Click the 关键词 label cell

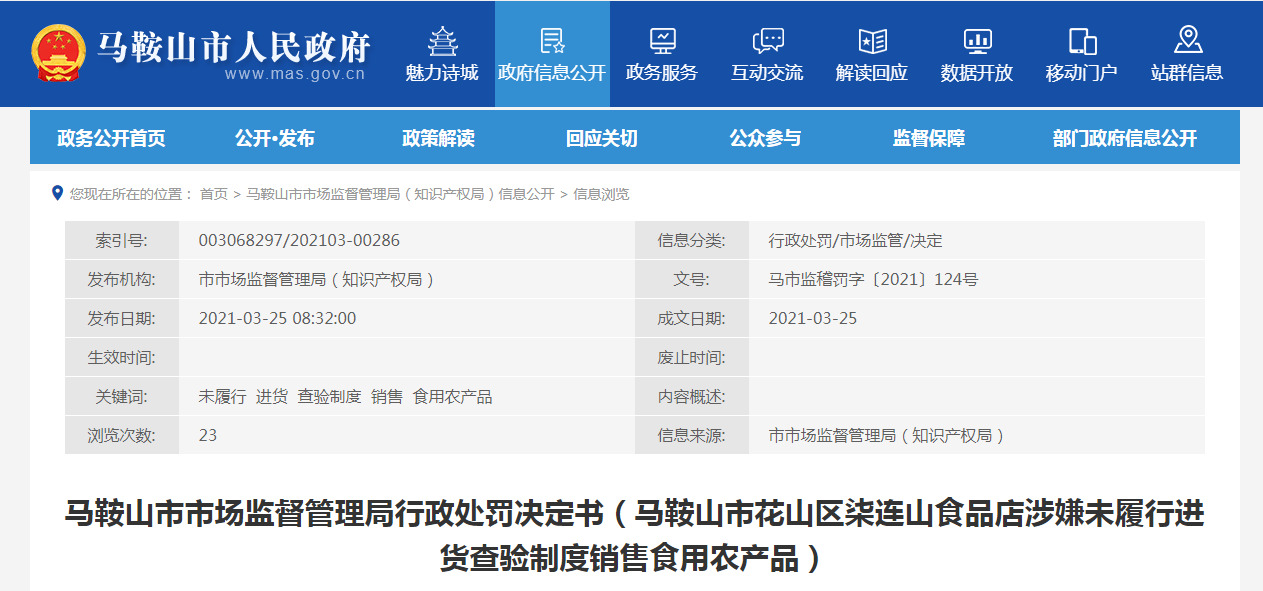[122, 397]
